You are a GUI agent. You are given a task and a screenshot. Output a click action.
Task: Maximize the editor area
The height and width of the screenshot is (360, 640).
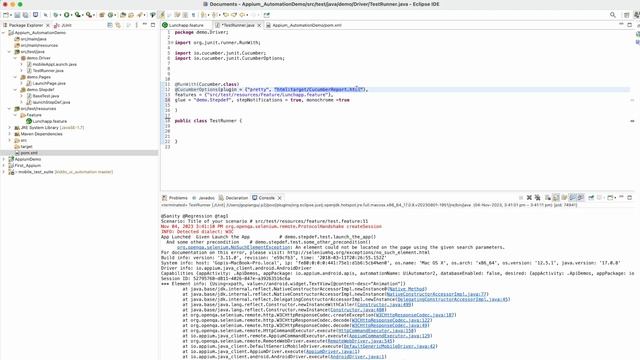(629, 25)
